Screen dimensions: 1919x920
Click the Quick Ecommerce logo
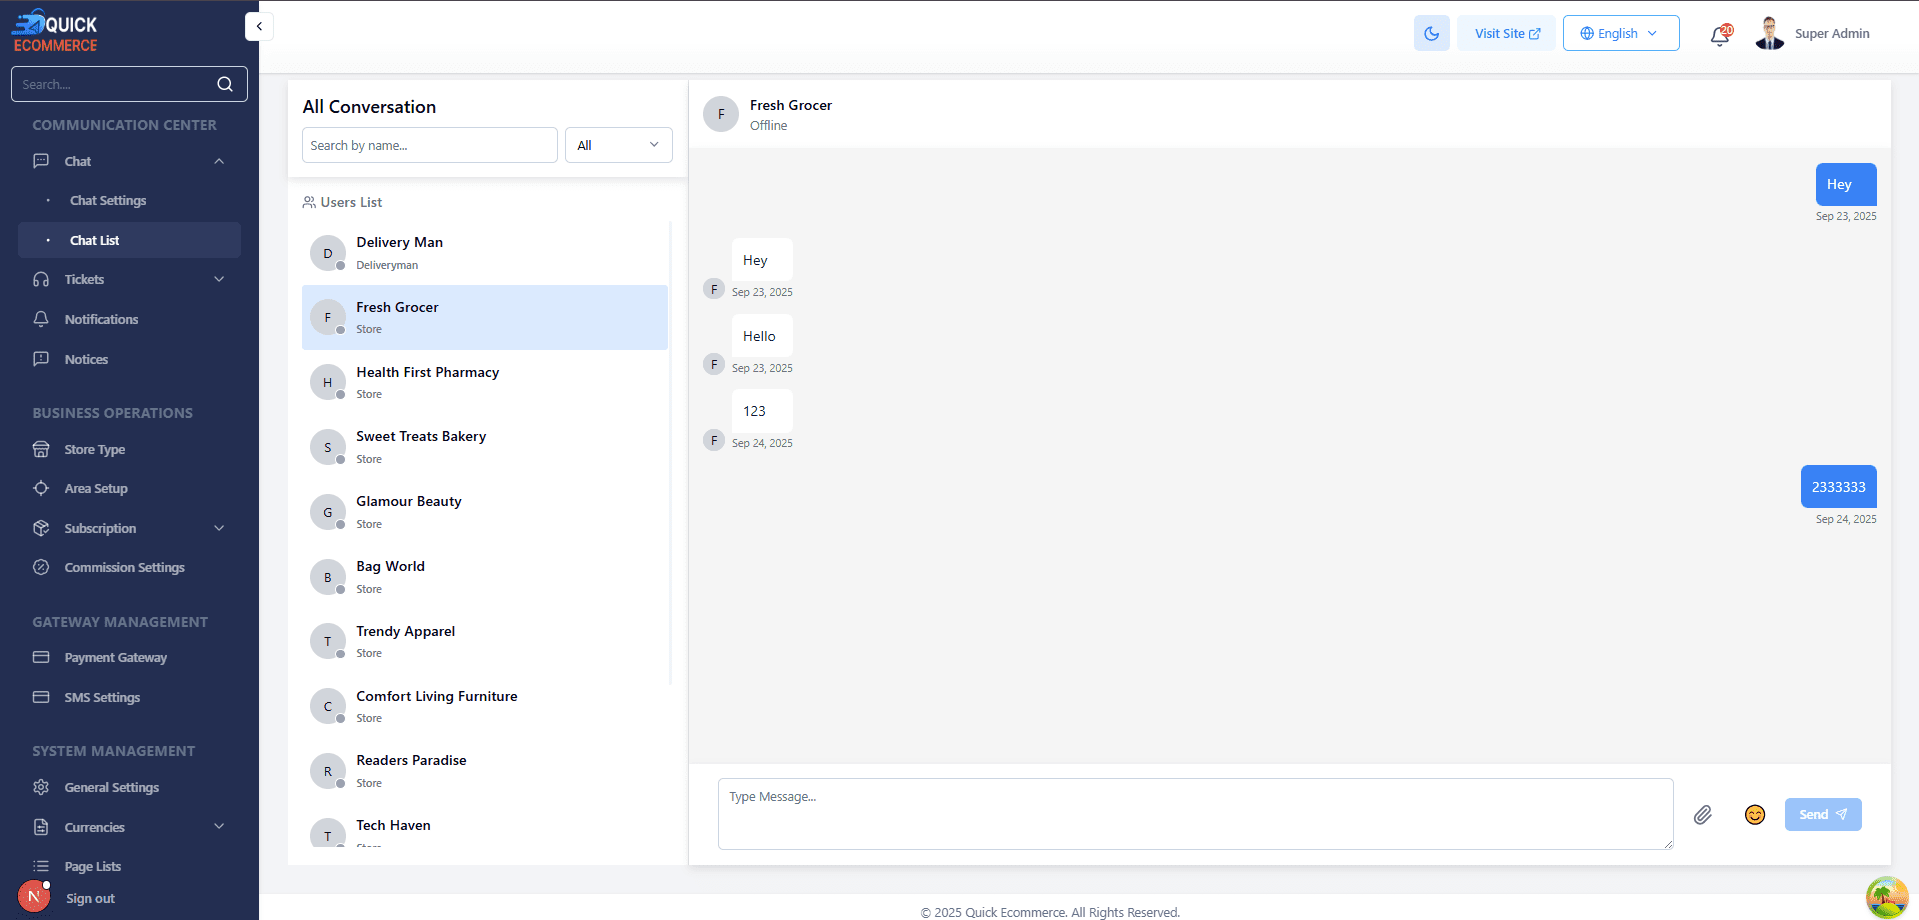pos(55,32)
